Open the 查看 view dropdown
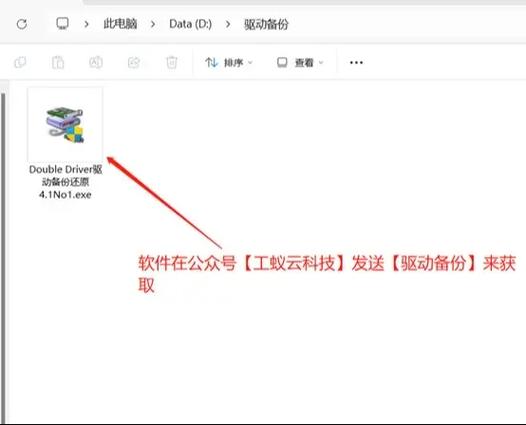This screenshot has width=526, height=425. (300, 62)
